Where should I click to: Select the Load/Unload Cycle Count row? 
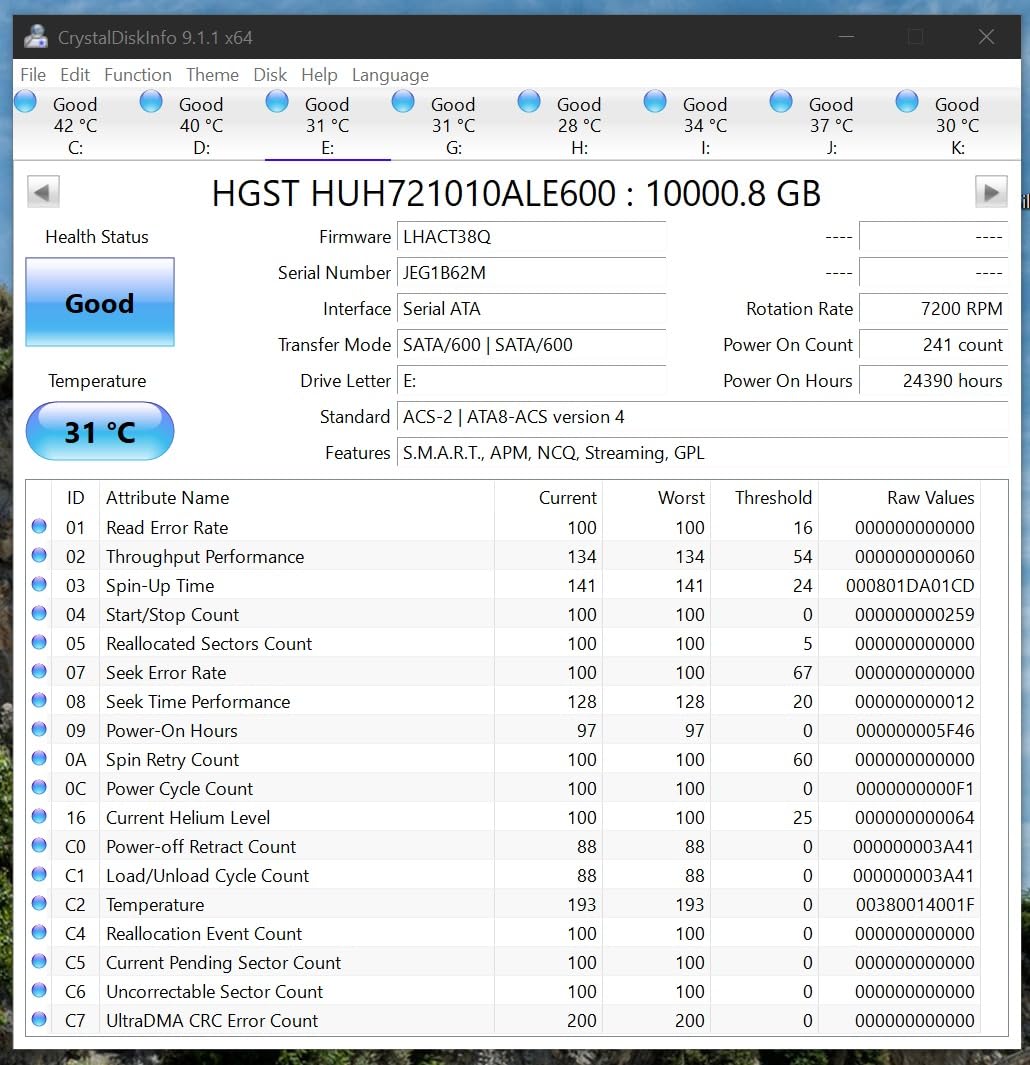[x=504, y=875]
